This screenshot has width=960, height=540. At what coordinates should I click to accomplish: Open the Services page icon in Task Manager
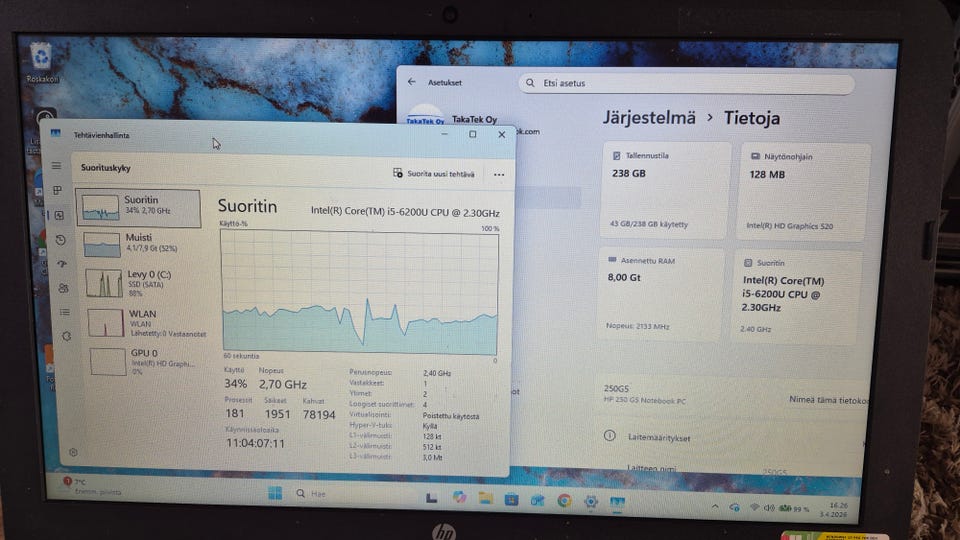point(66,336)
